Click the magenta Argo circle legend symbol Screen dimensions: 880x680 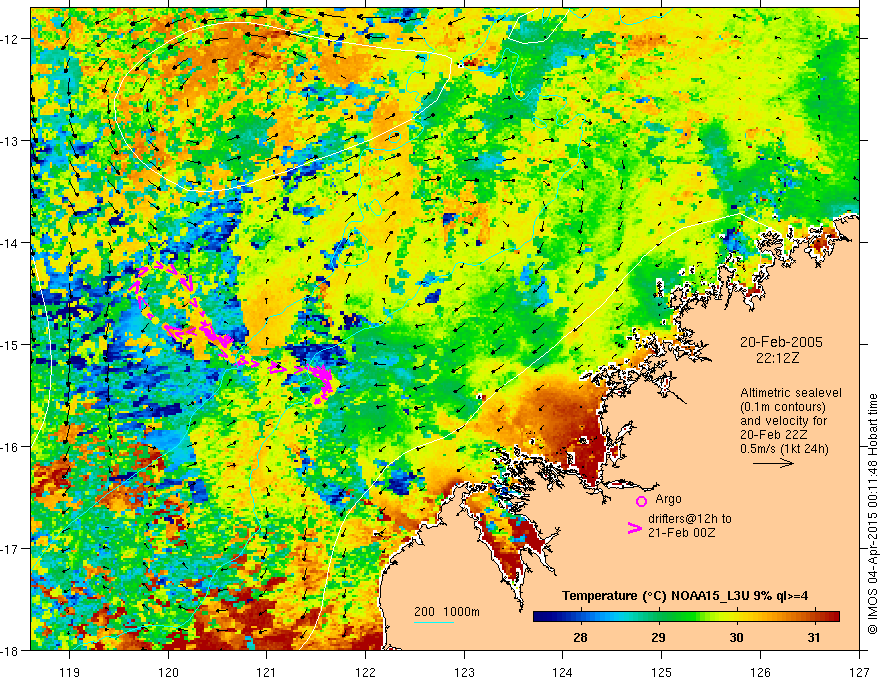point(641,501)
